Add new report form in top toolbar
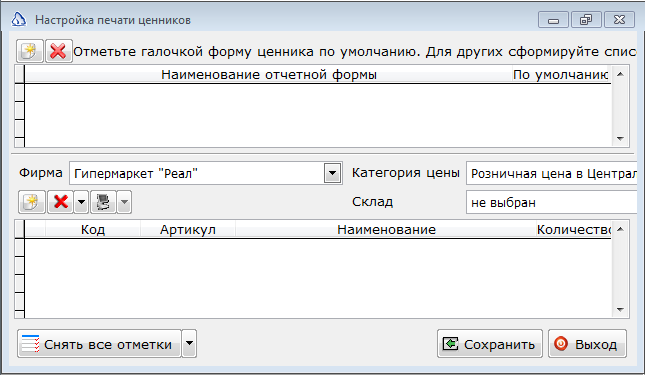 pos(30,51)
